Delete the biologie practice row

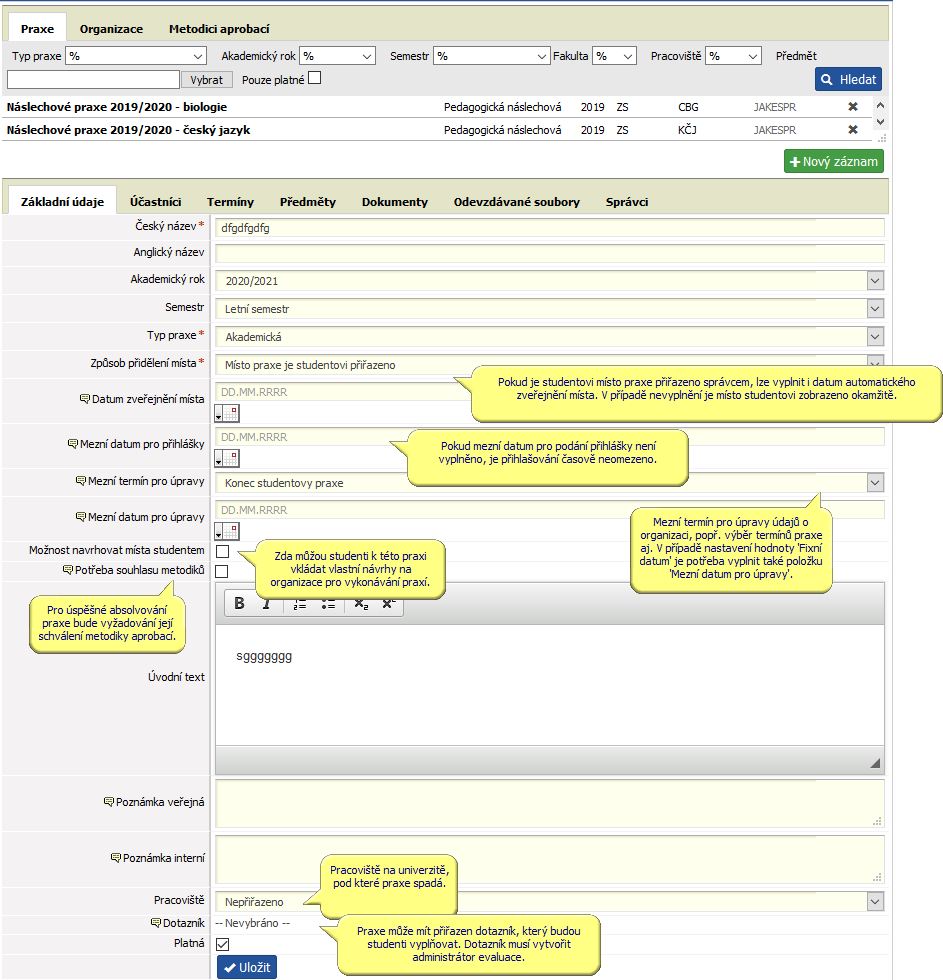click(852, 107)
